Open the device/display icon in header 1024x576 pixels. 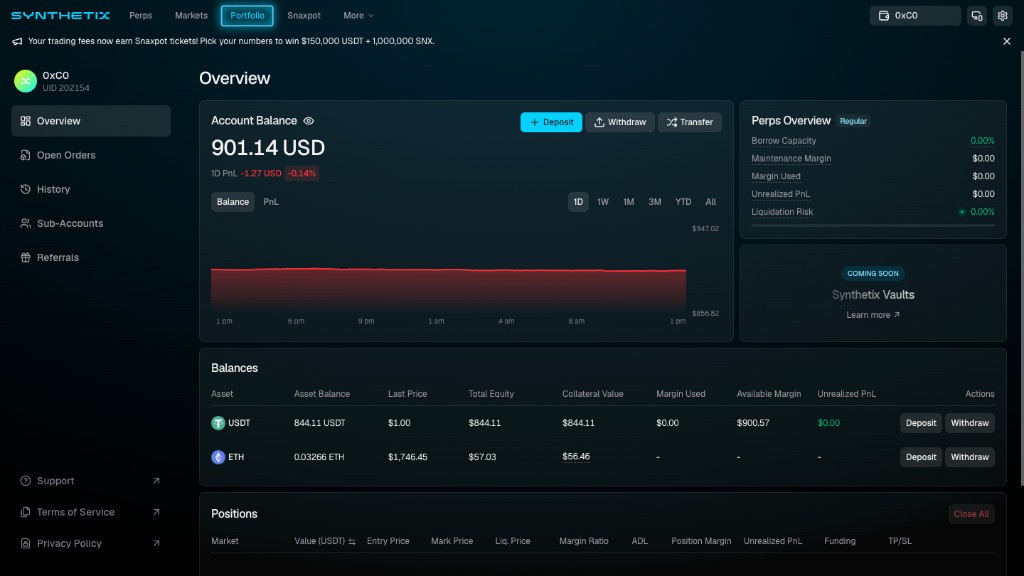[977, 16]
